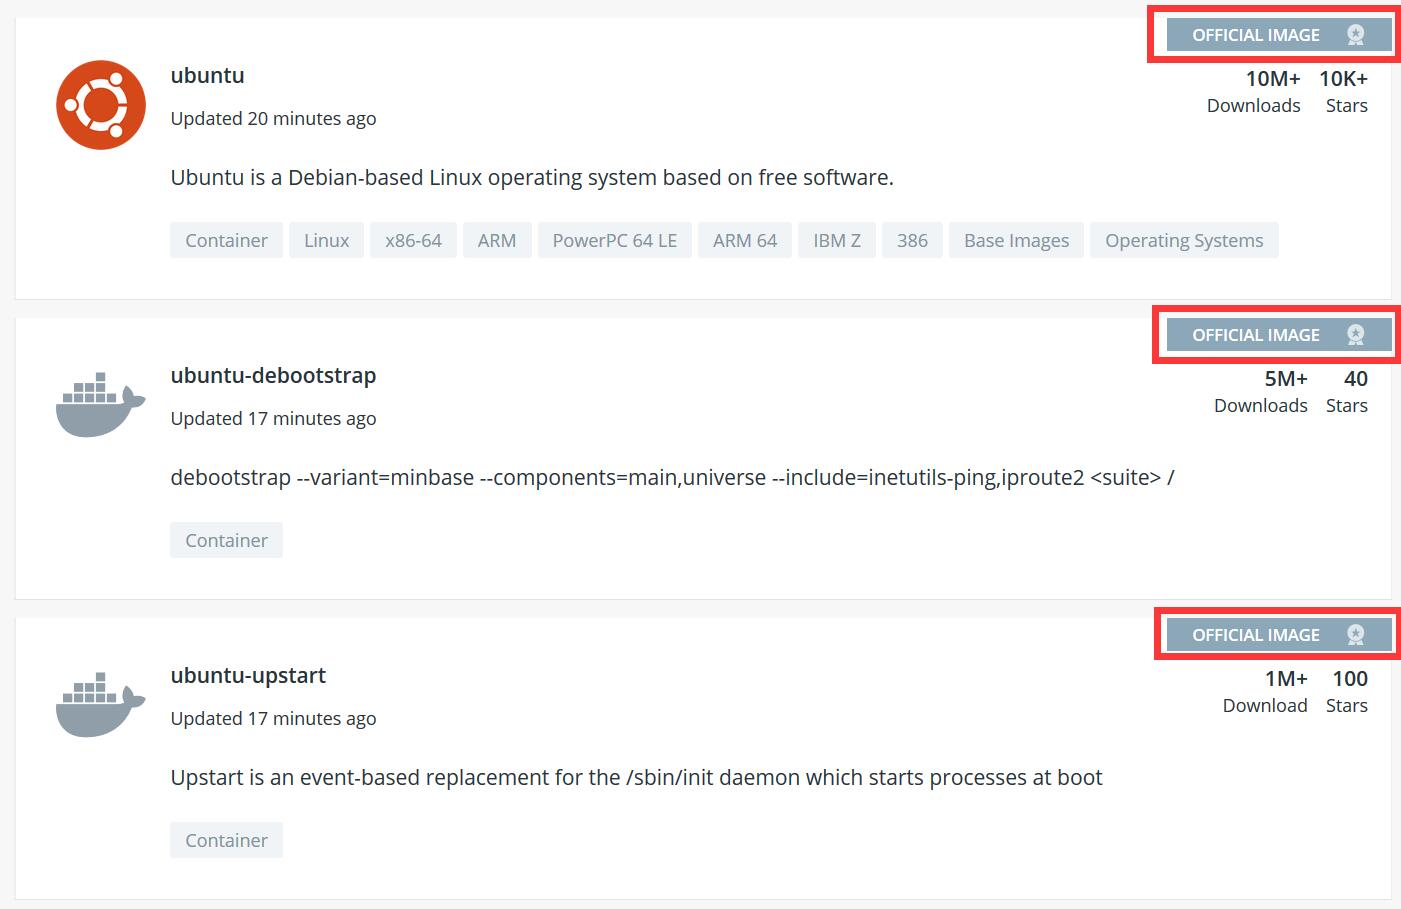Select the ARM 64 tag
The height and width of the screenshot is (909, 1401).
(744, 241)
